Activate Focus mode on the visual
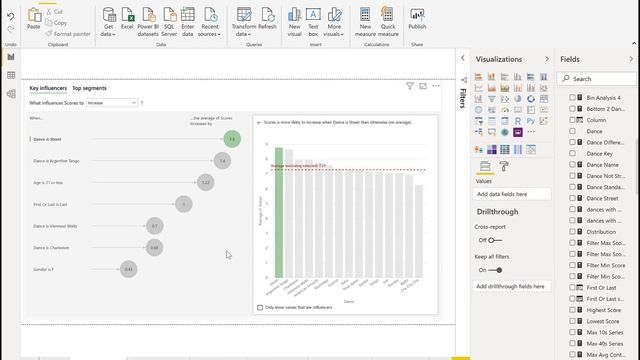 coord(423,86)
